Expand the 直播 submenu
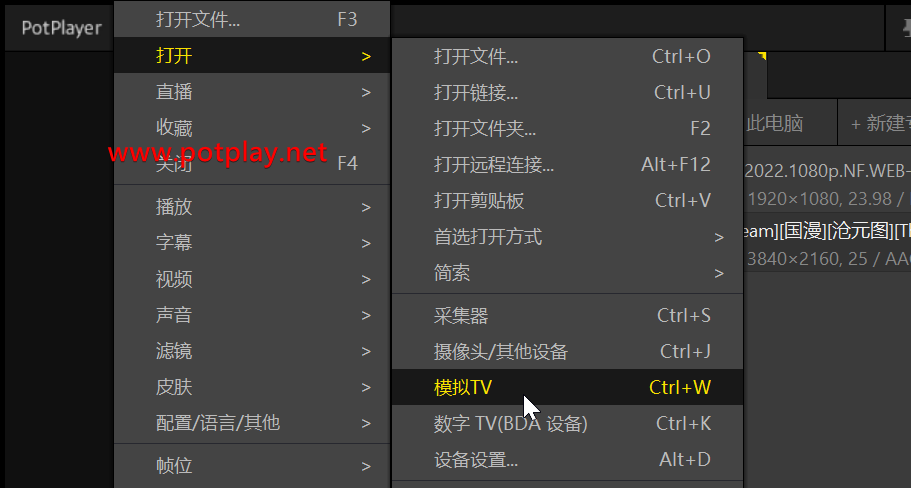Viewport: 911px width, 488px height. point(252,92)
